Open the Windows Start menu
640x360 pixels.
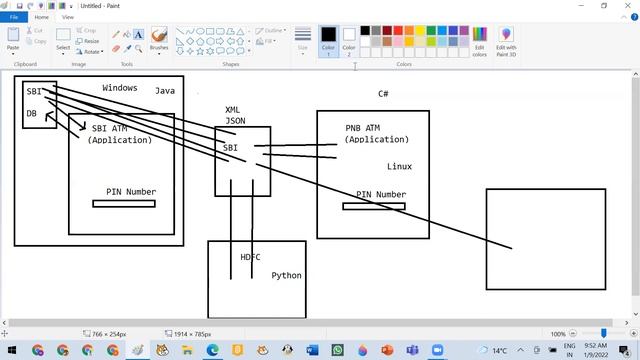(x=12, y=350)
